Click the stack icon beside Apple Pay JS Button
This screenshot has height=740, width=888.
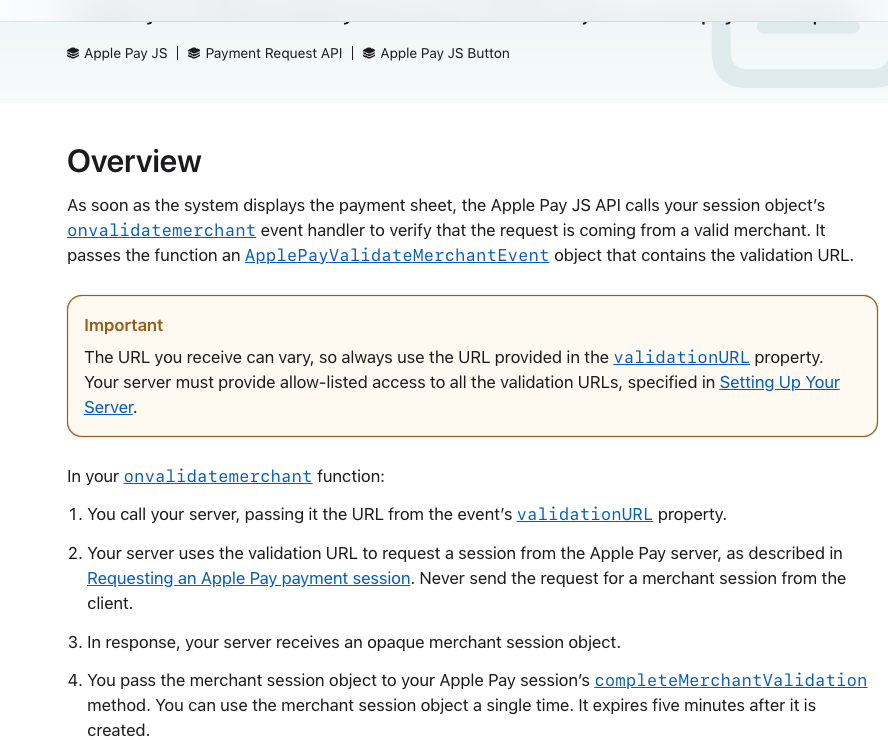click(x=369, y=53)
